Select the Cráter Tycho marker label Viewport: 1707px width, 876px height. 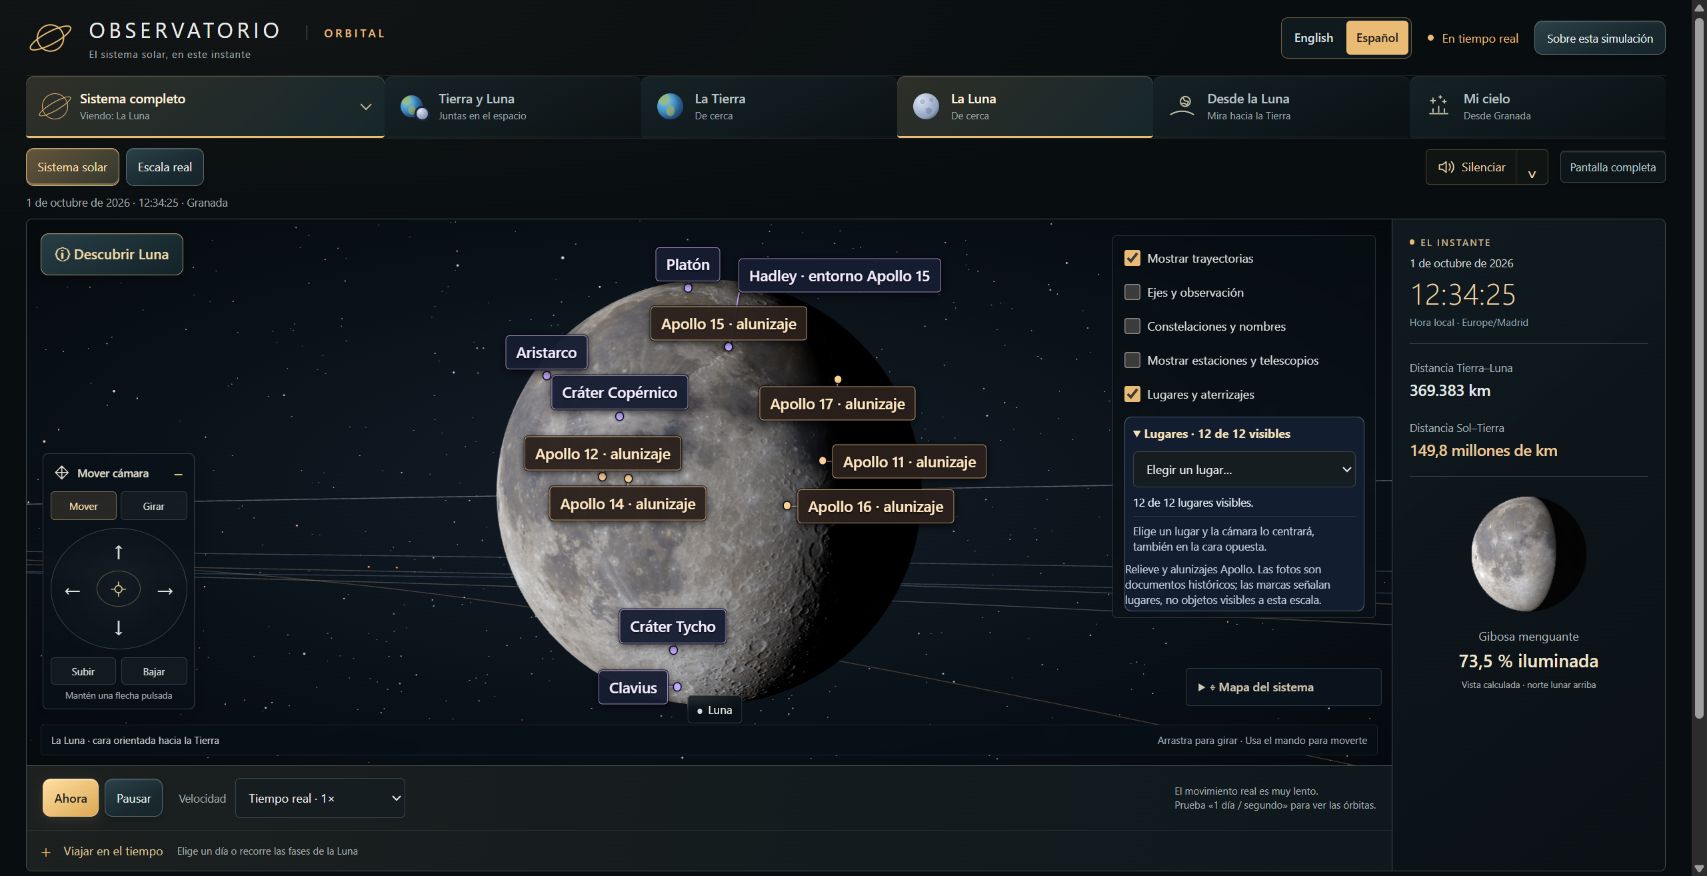673,627
